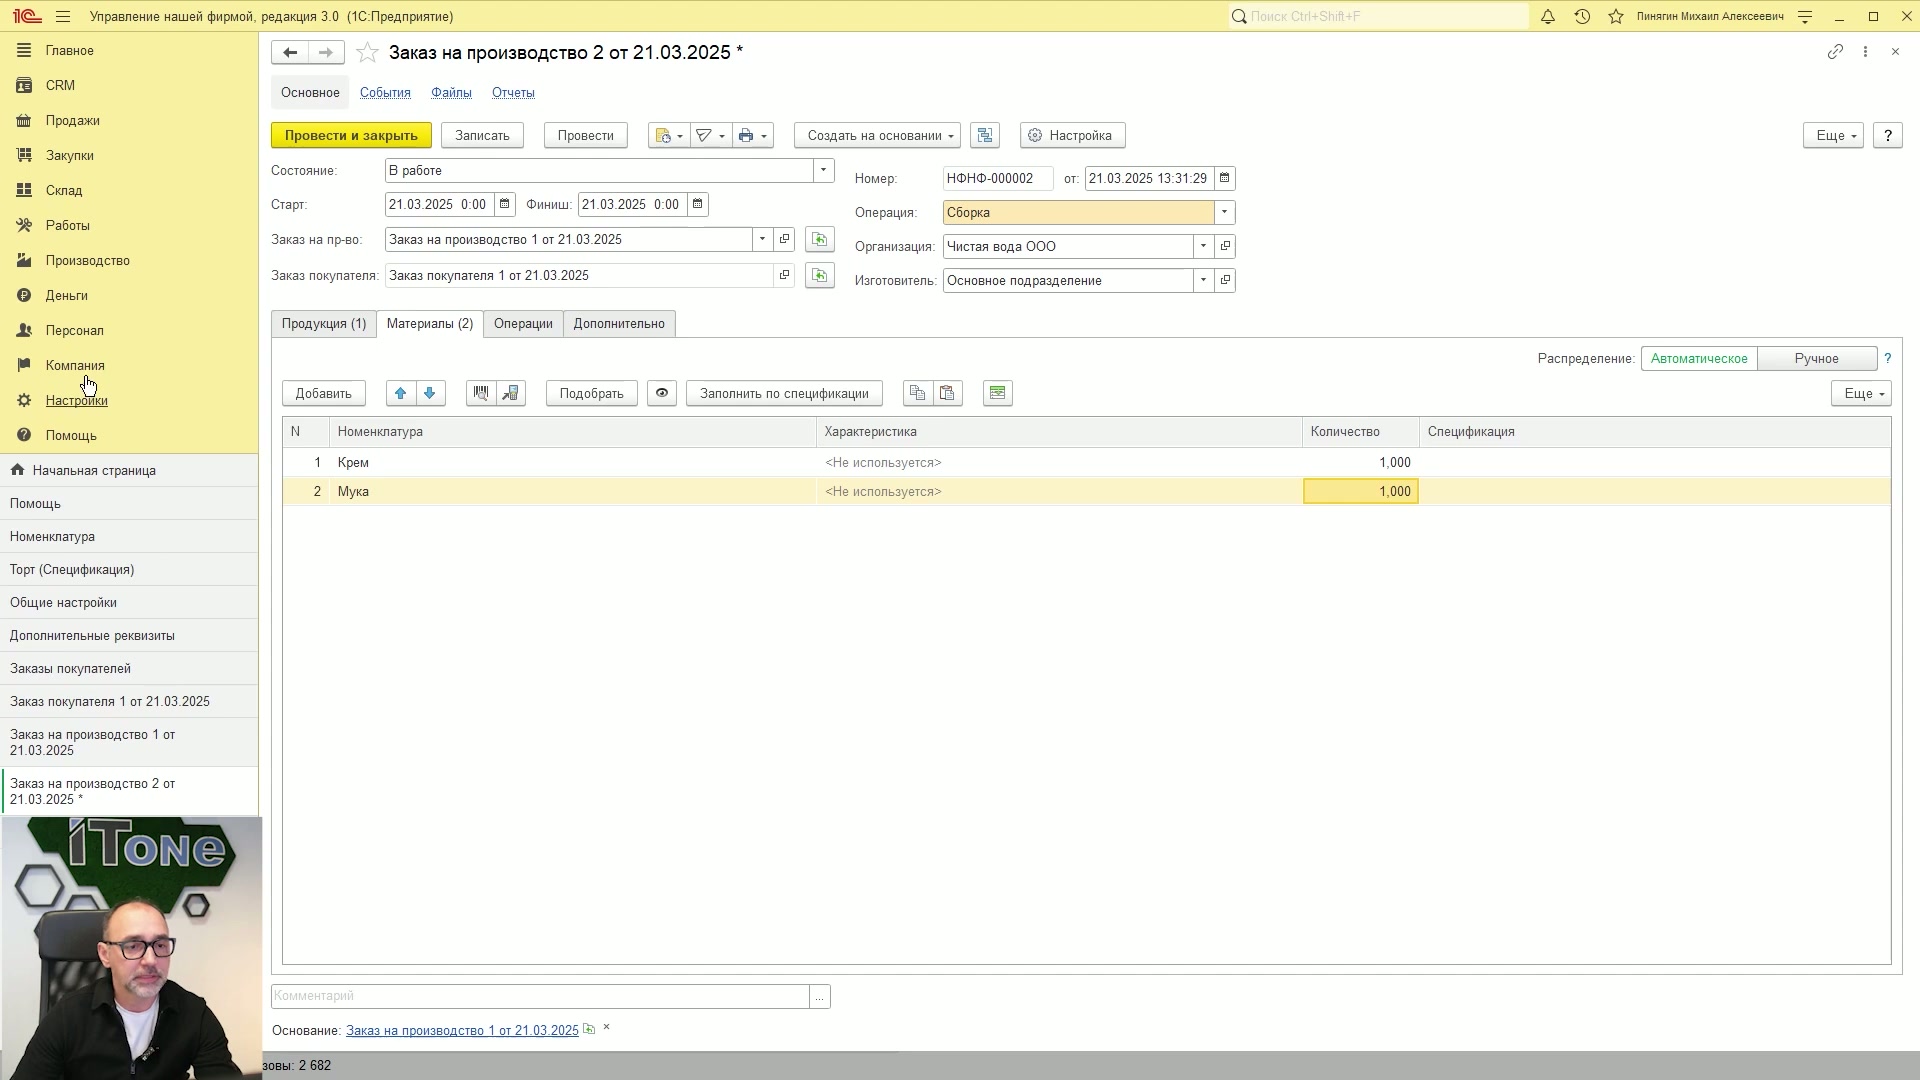Toggle the eye visibility button
Image resolution: width=1920 pixels, height=1080 pixels.
(x=662, y=393)
